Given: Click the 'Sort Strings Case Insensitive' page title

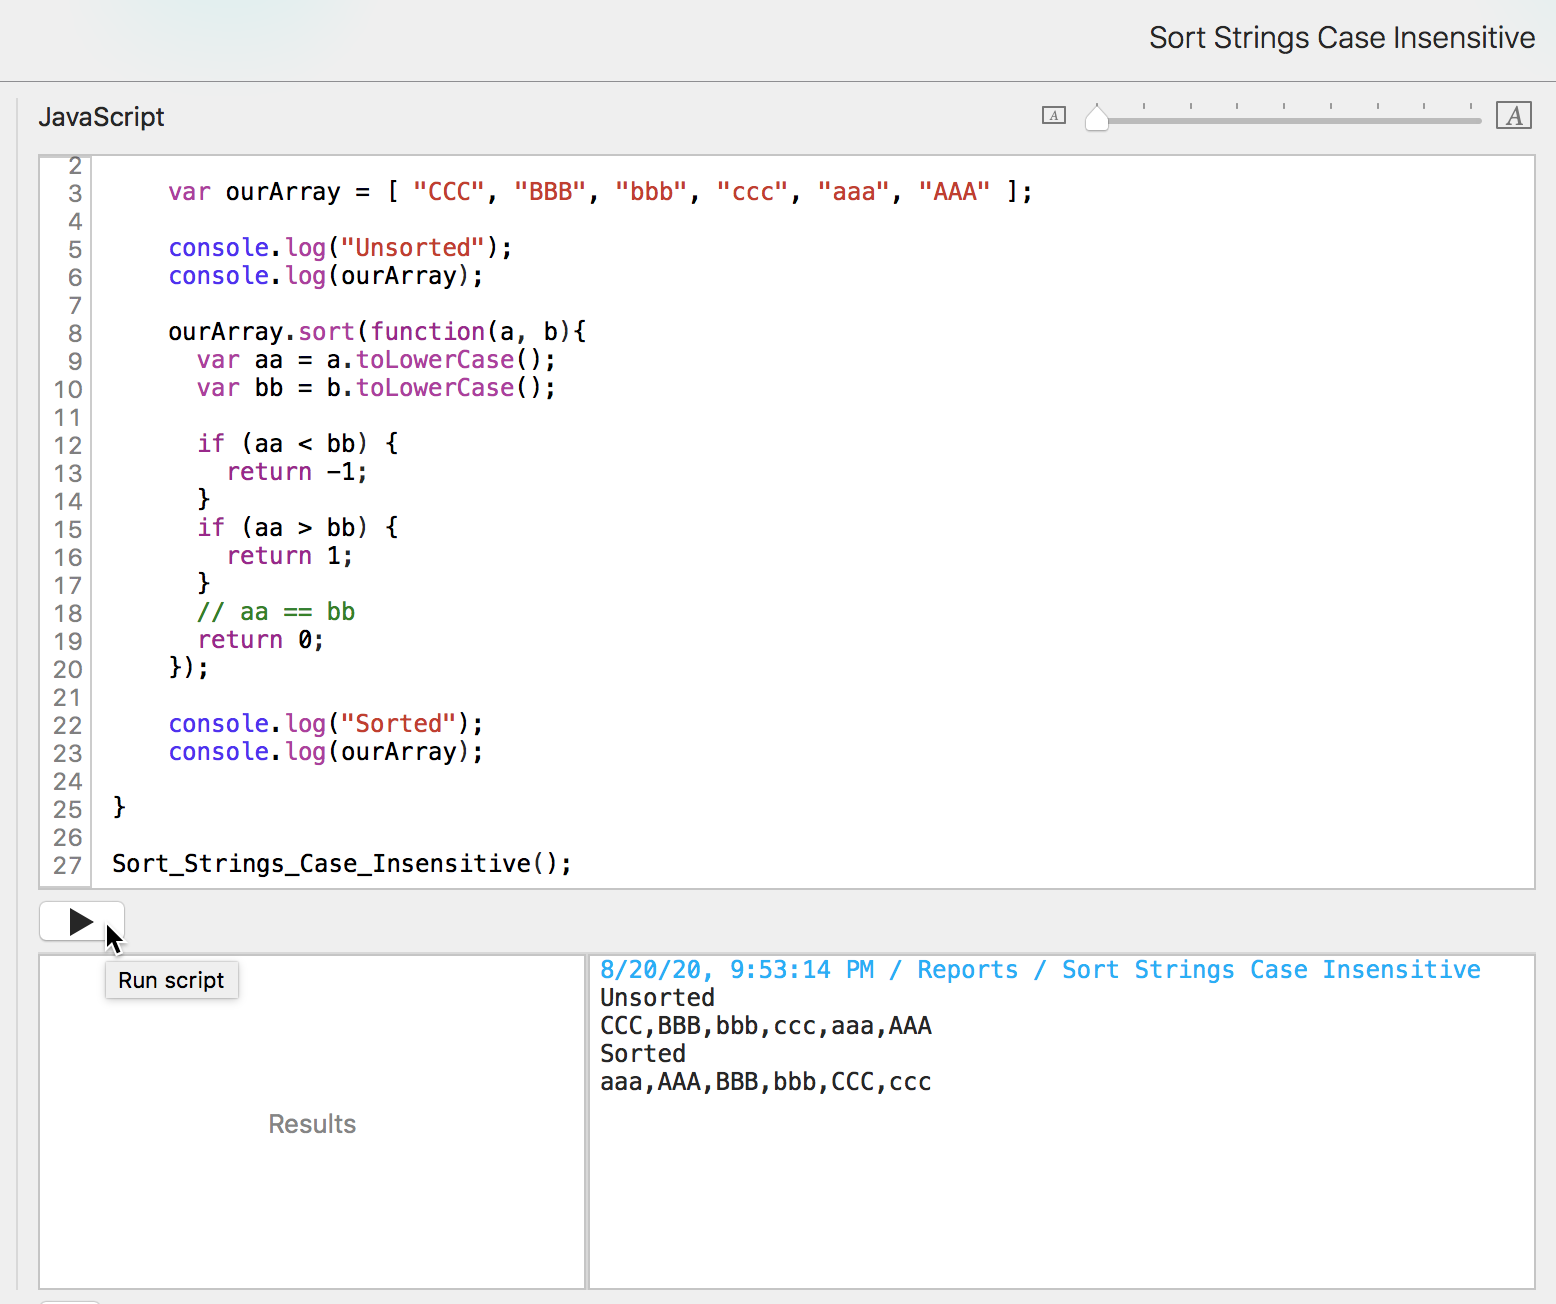Looking at the screenshot, I should coord(1341,38).
